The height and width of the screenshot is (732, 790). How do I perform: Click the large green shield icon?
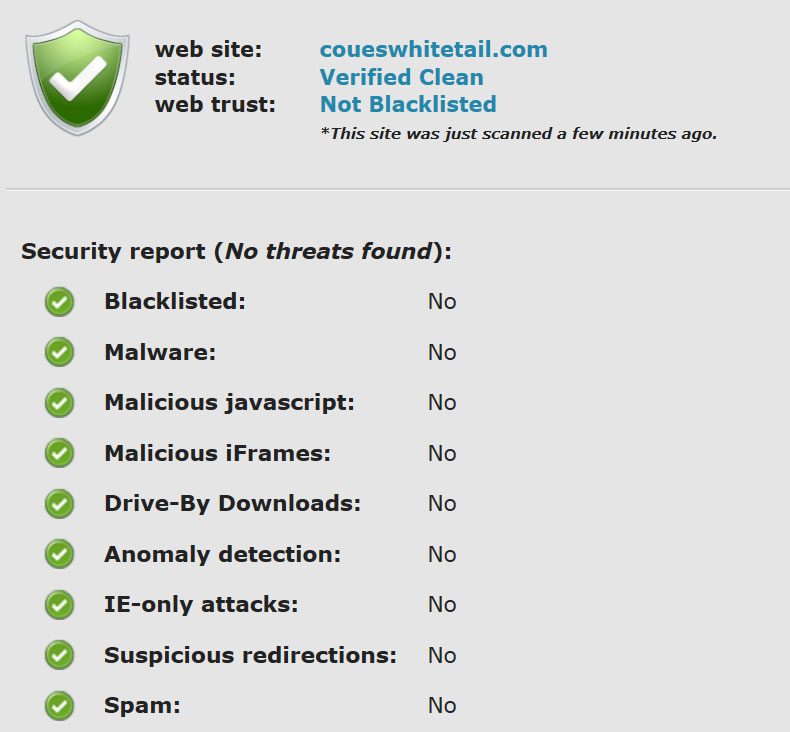tap(78, 78)
